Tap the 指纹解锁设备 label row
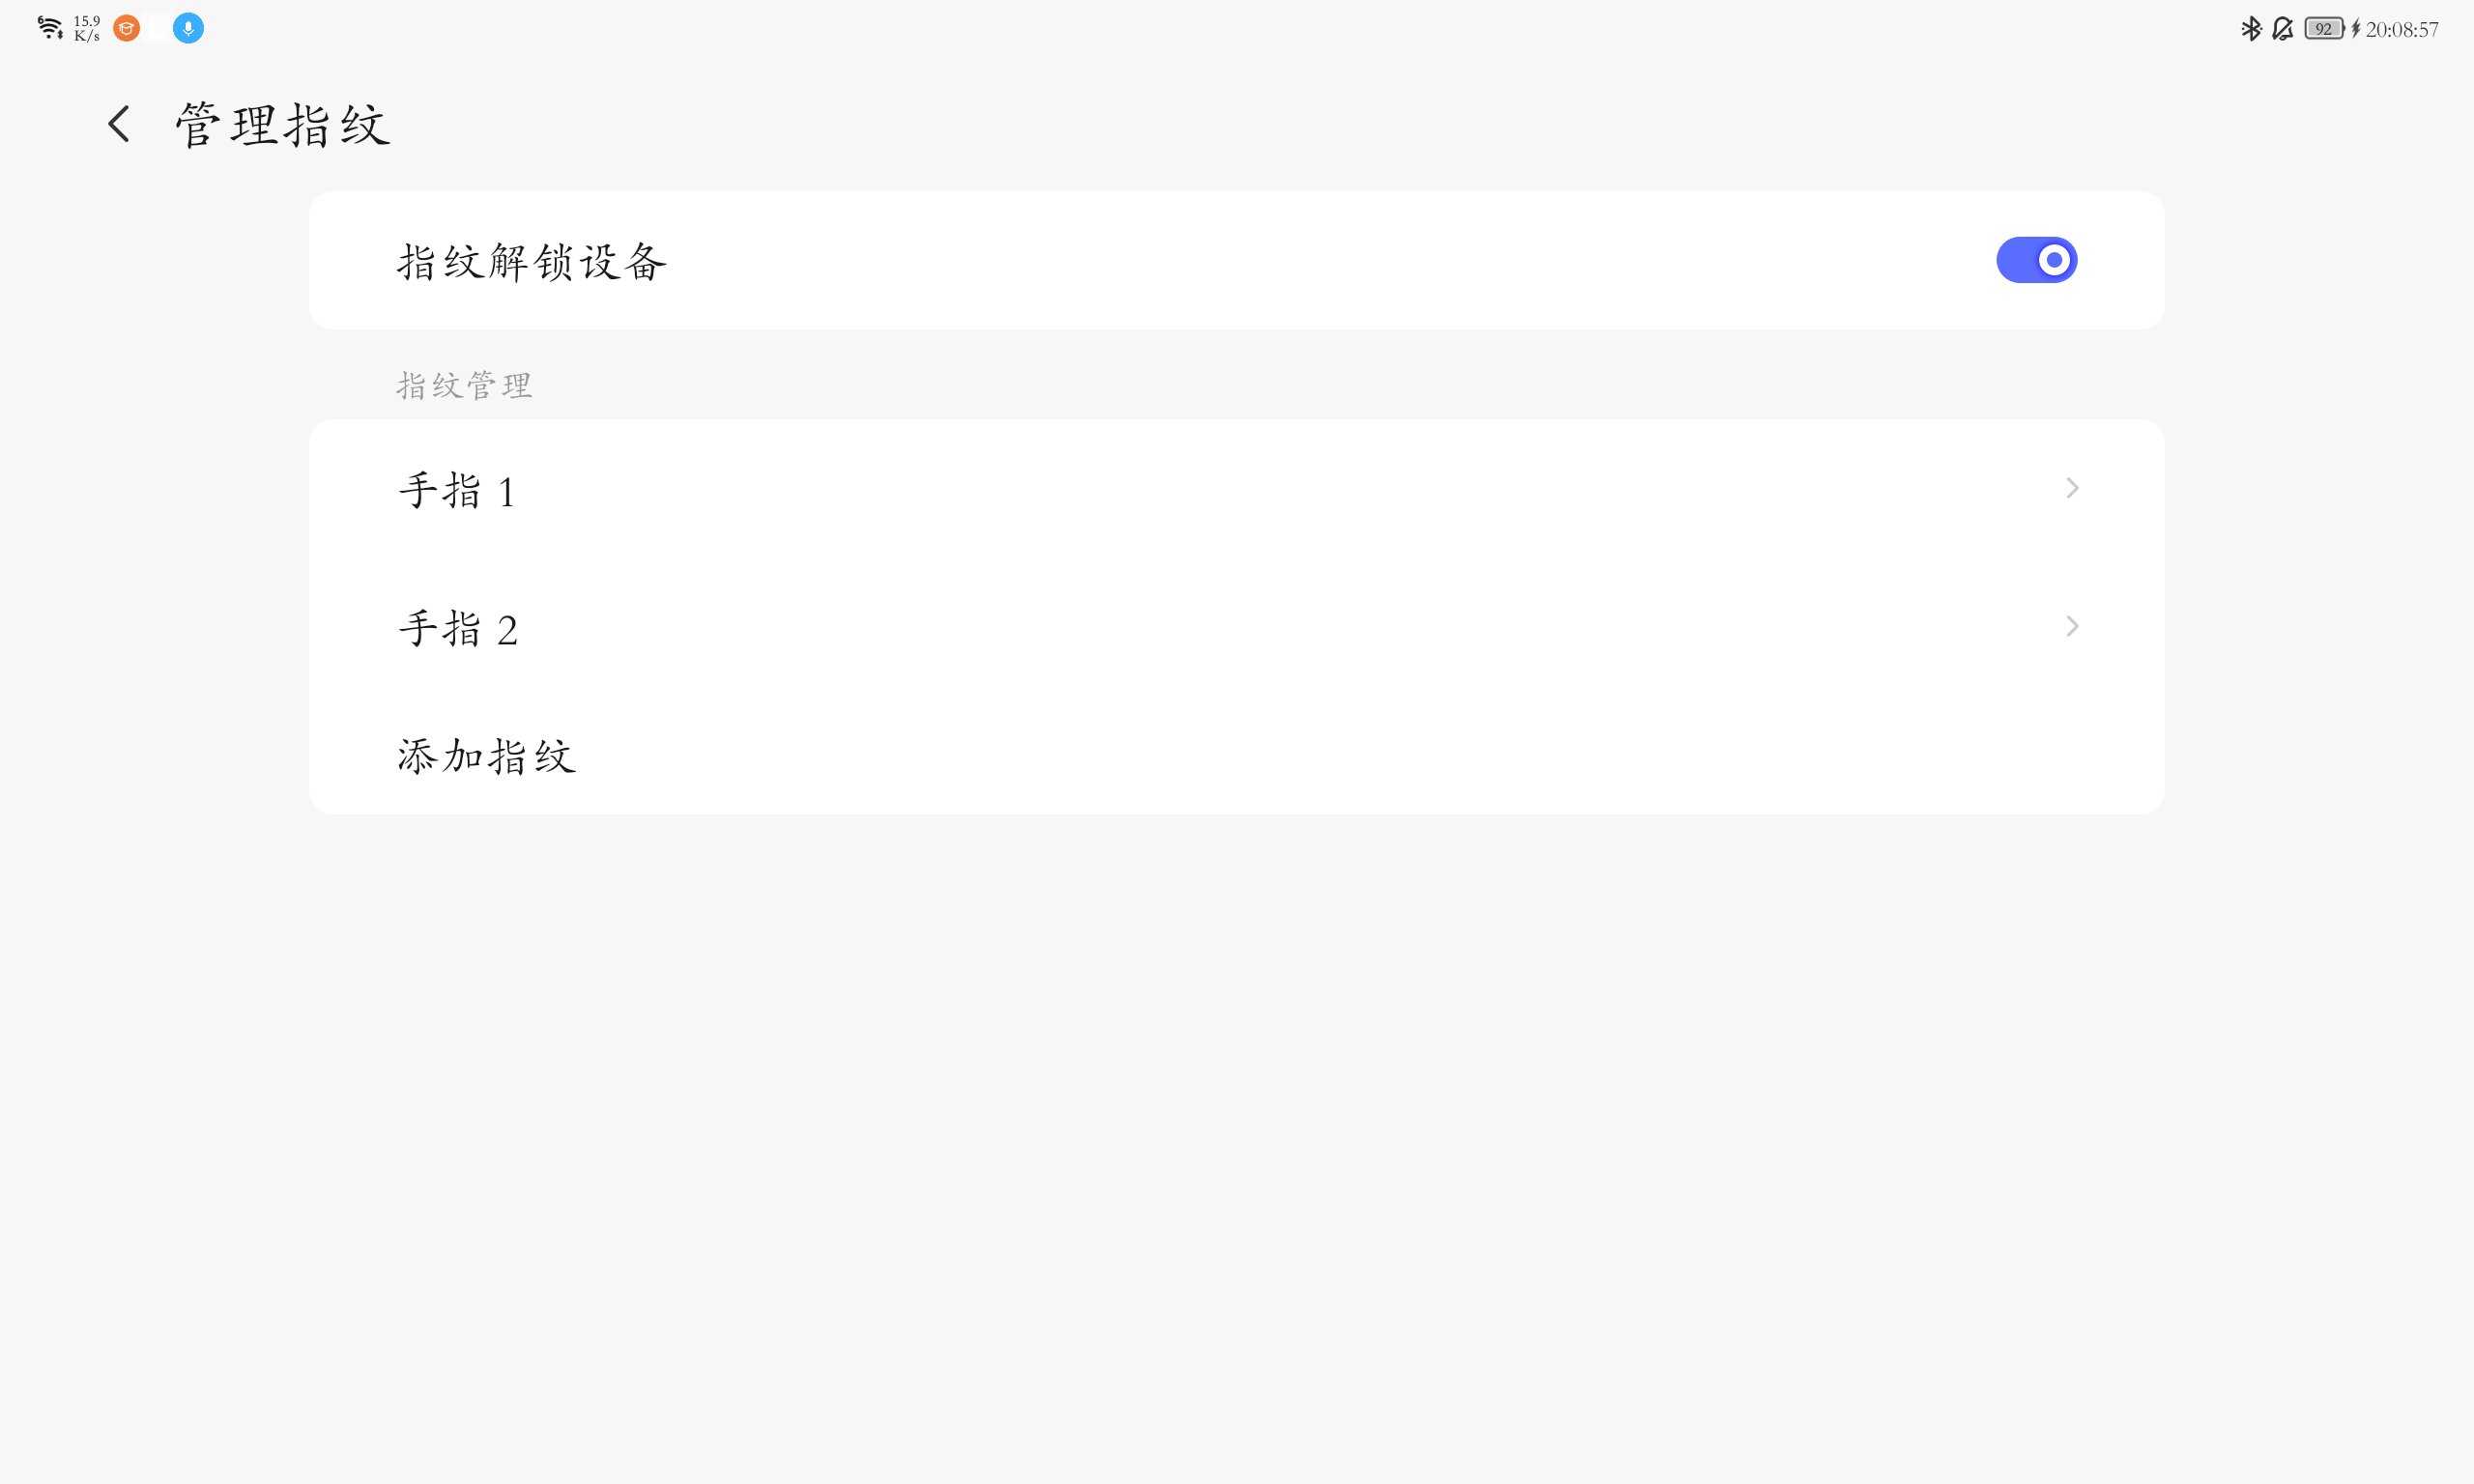Screen dimensions: 2474x1484 coord(1237,260)
